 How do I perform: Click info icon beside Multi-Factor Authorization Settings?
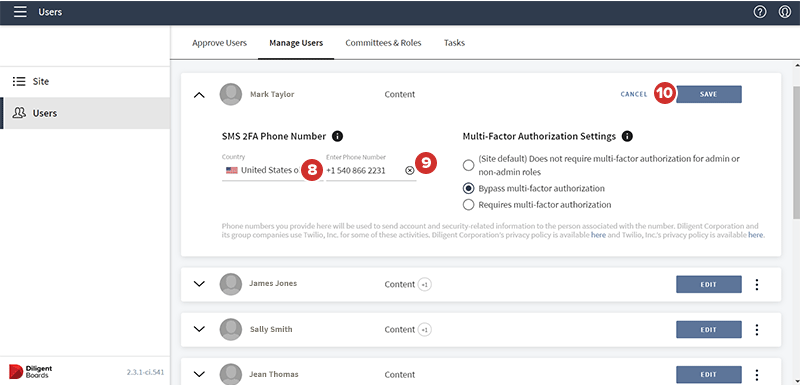pyautogui.click(x=628, y=136)
